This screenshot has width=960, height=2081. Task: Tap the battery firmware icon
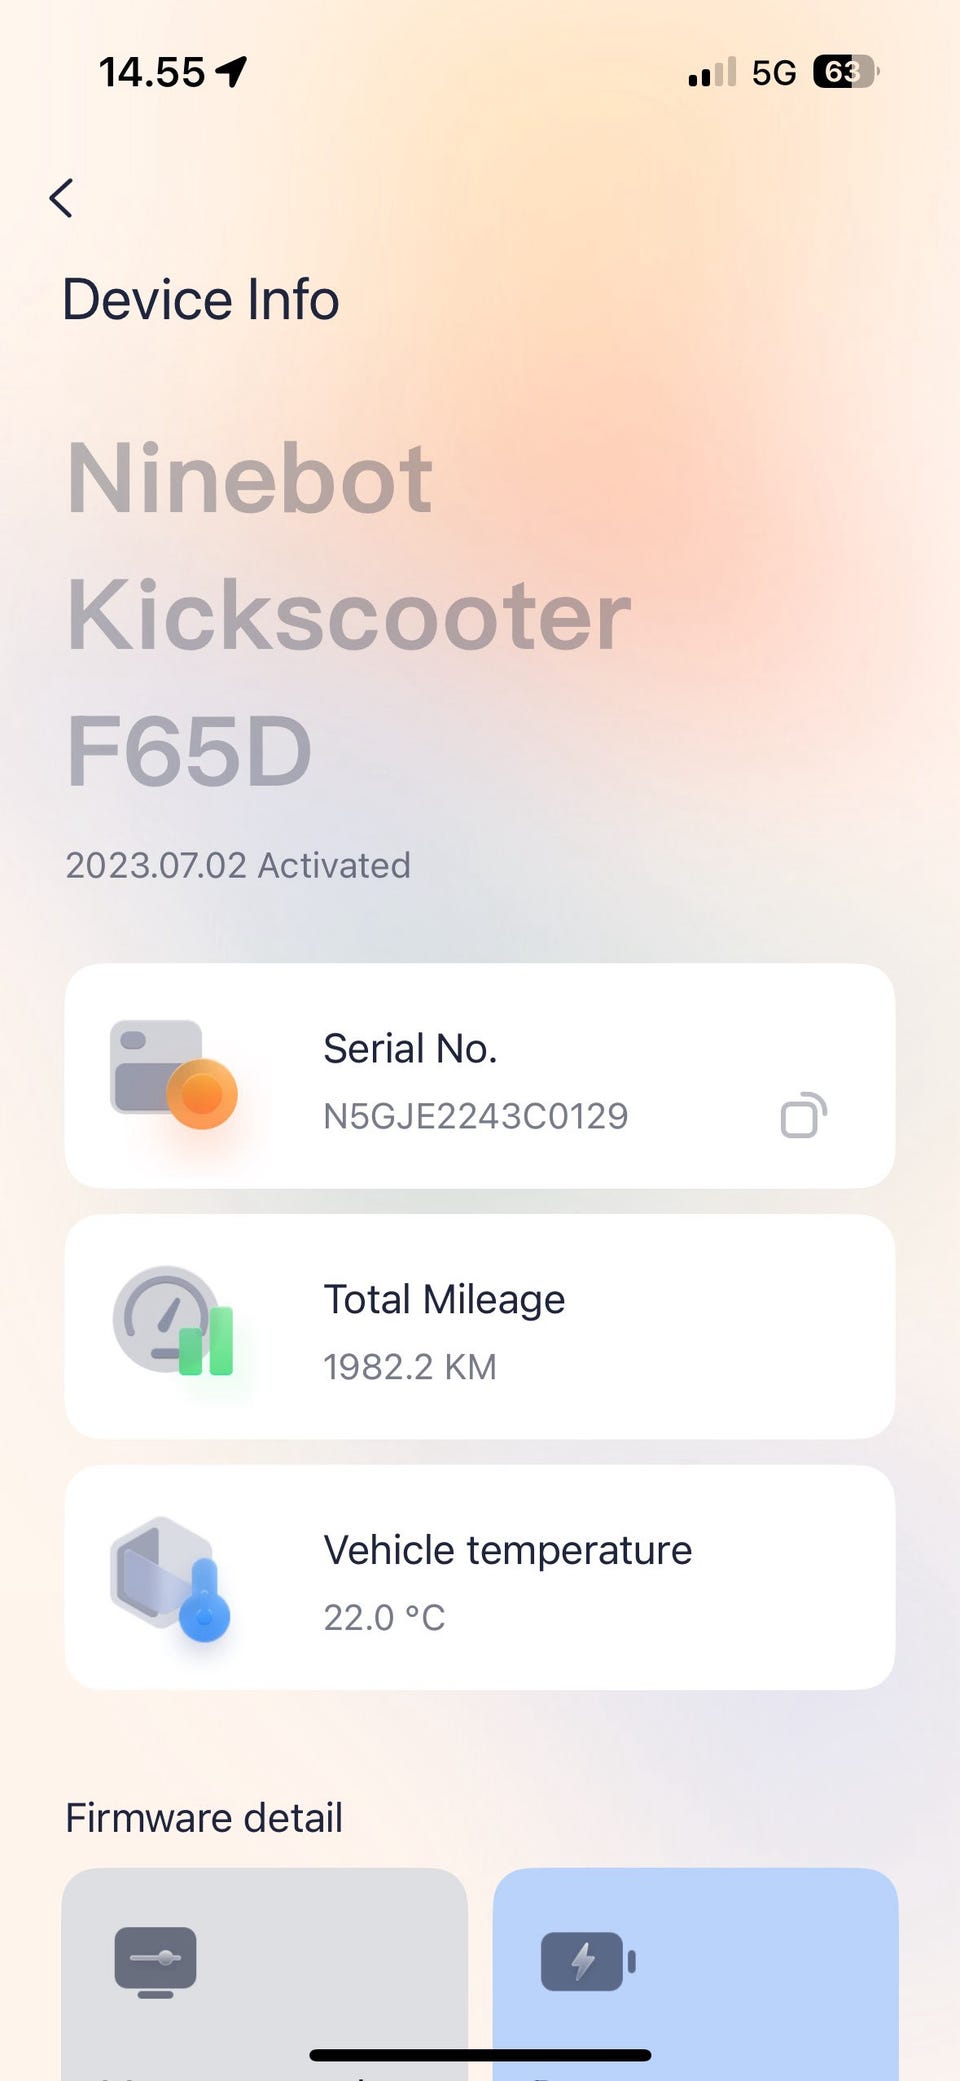(x=587, y=1961)
